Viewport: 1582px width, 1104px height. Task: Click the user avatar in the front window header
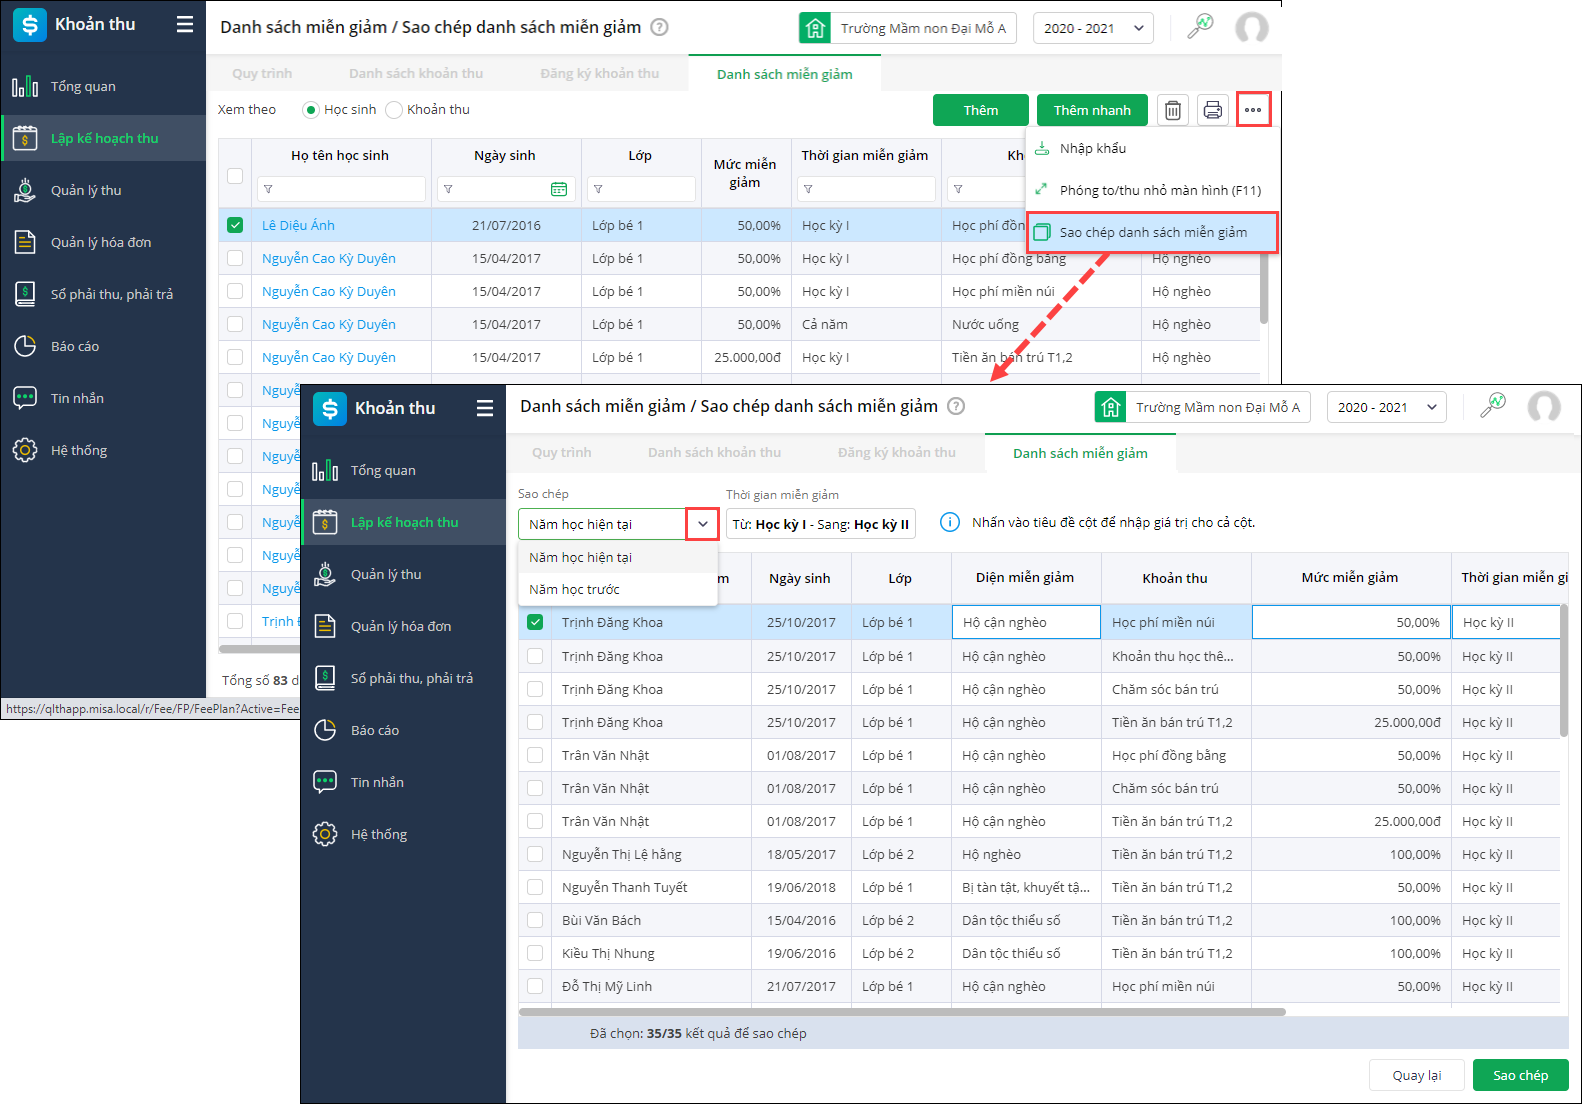(1544, 407)
